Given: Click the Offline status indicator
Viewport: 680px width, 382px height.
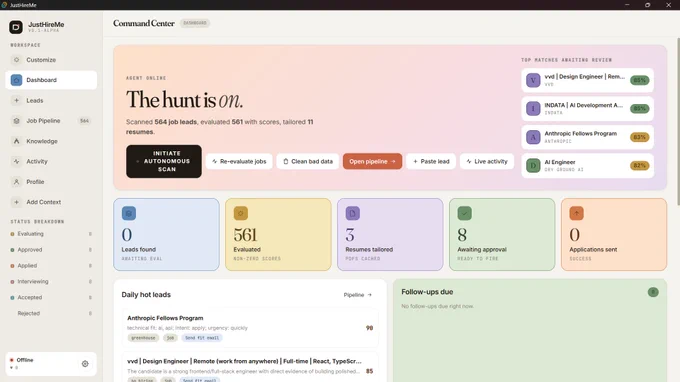Looking at the screenshot, I should 22,360.
